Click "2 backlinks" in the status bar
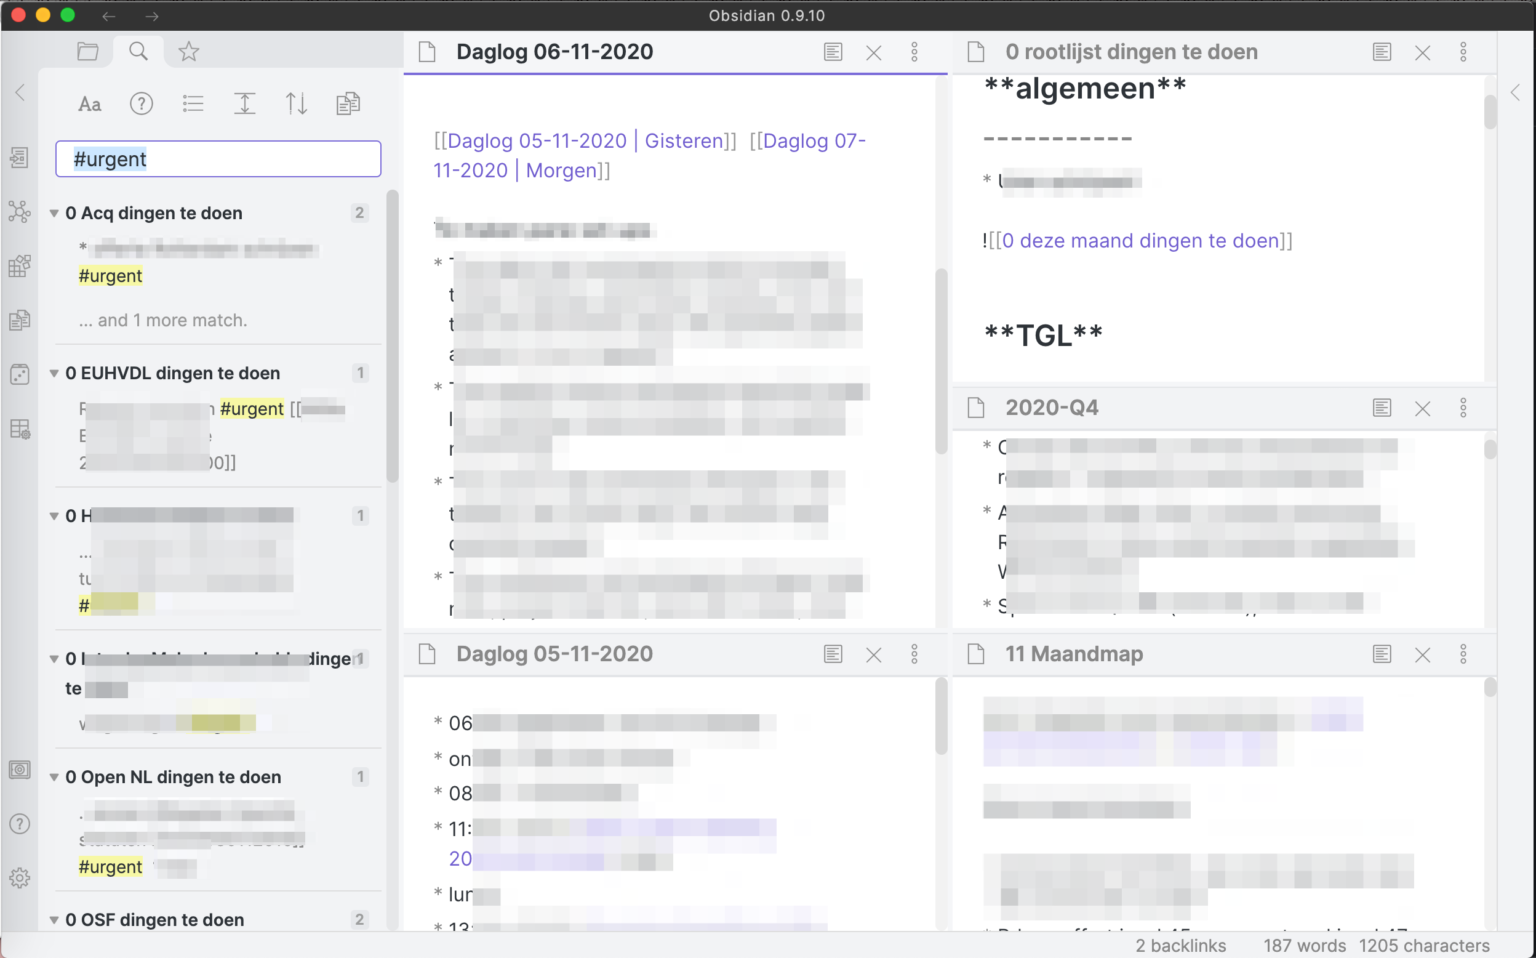 1181,945
